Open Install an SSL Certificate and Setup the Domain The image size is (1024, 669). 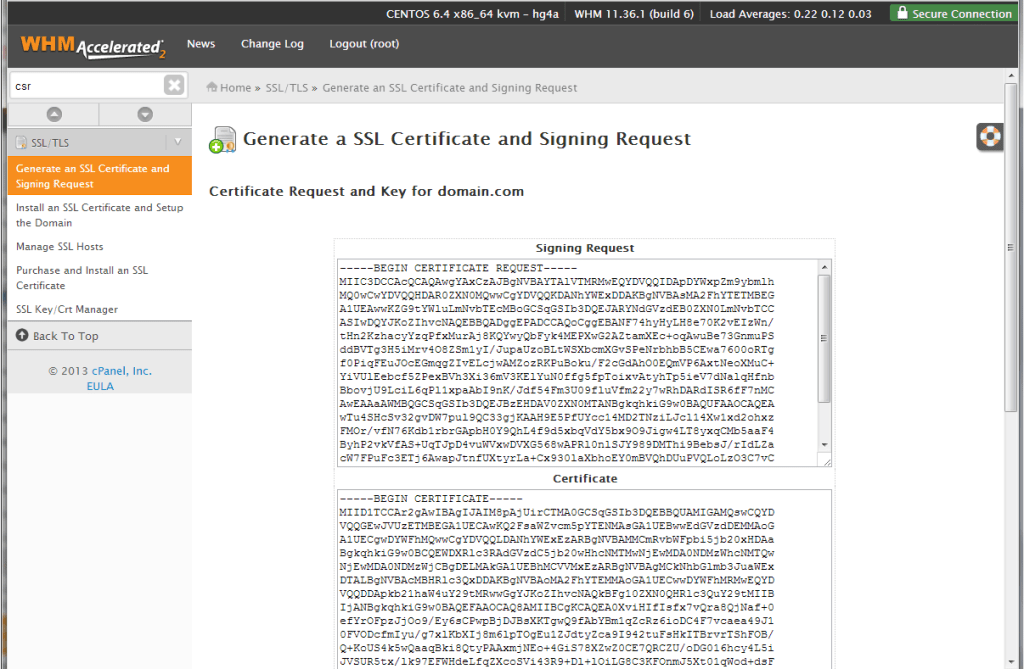point(100,215)
